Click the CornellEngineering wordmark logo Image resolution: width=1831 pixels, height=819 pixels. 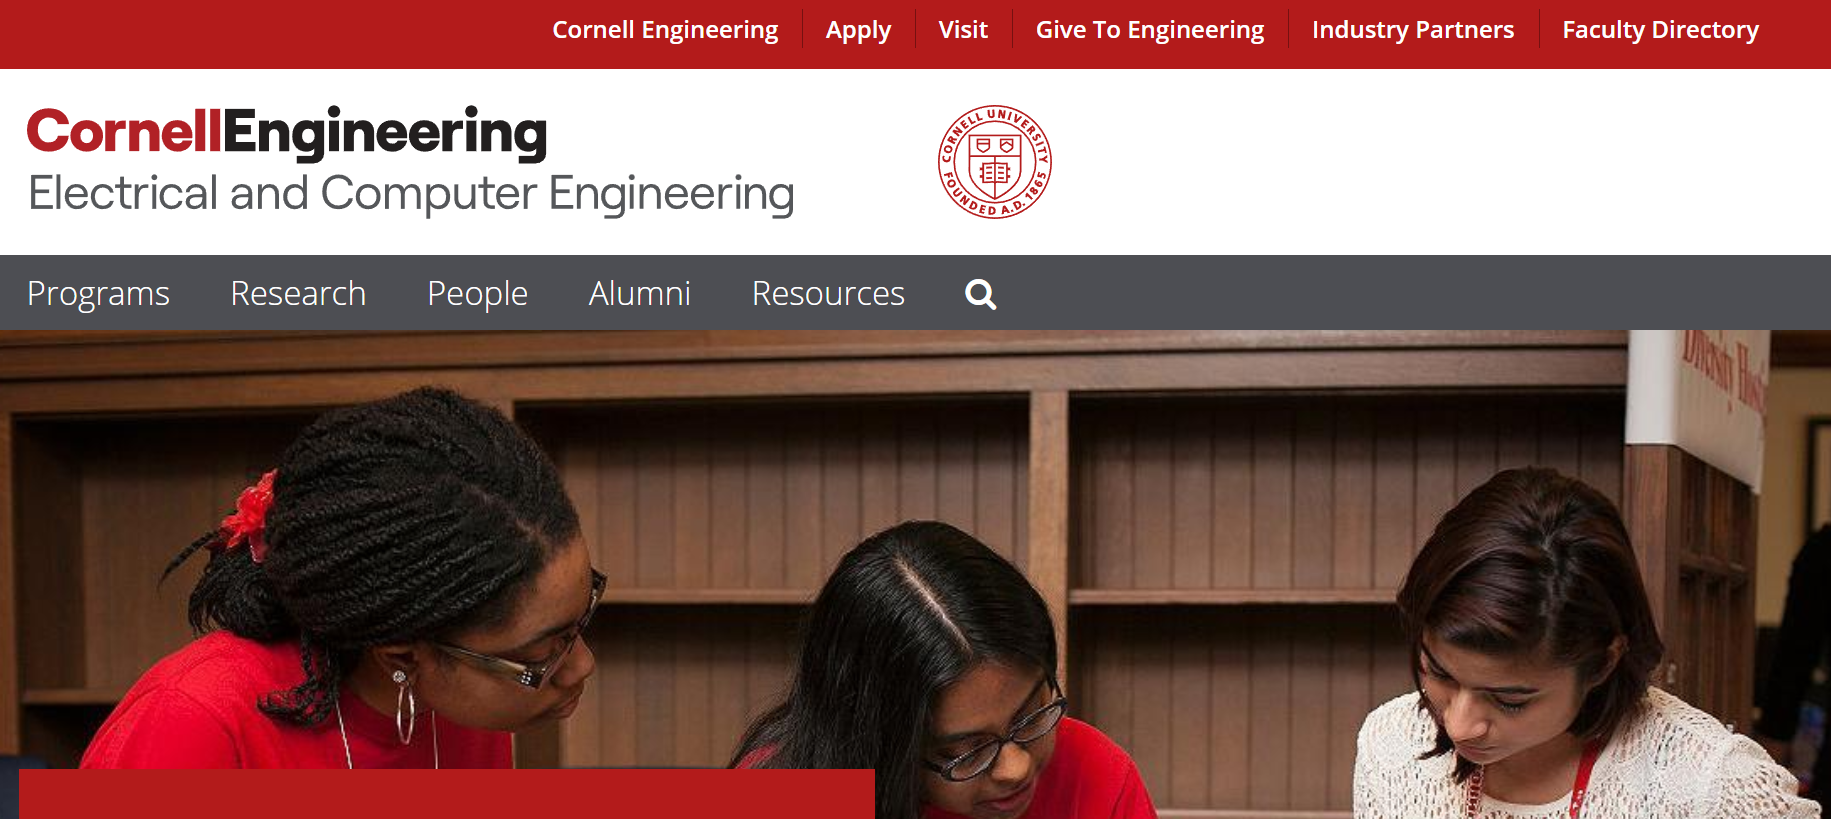[287, 133]
